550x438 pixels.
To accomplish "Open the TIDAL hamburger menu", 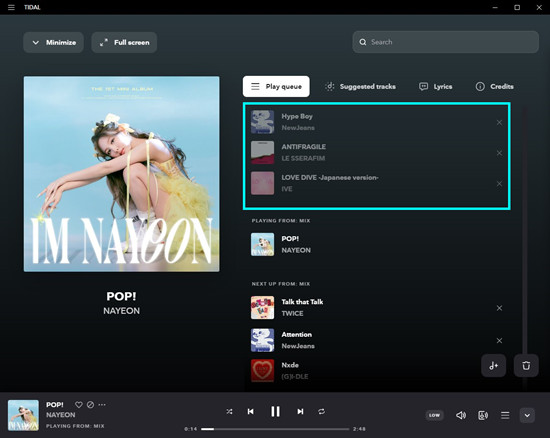I will (11, 7).
